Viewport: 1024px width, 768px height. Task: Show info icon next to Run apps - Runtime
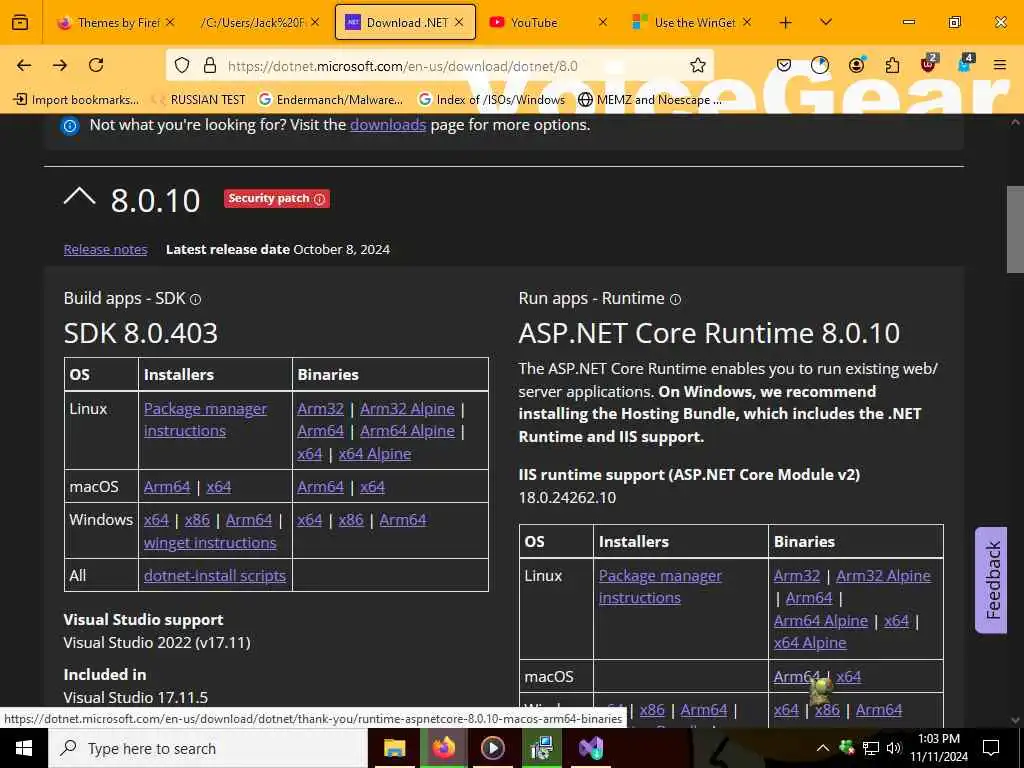pyautogui.click(x=675, y=299)
